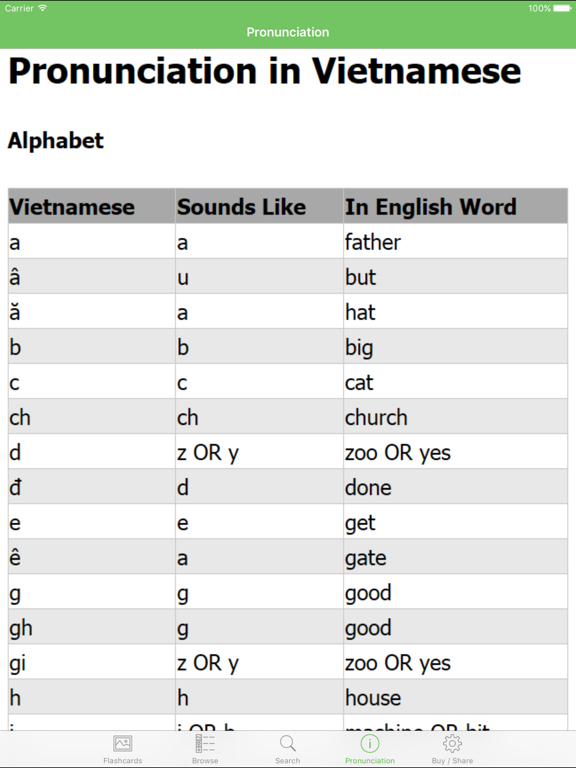Tap the 'đ' Vietnamese letter cell

pos(92,487)
